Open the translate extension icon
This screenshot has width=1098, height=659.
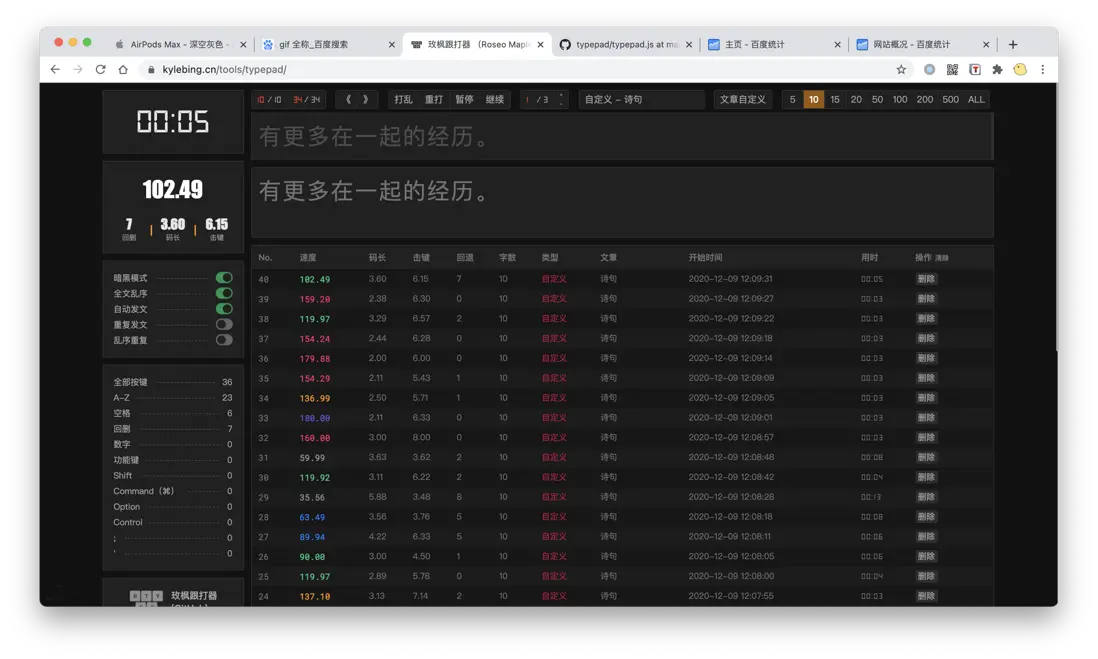click(x=974, y=70)
